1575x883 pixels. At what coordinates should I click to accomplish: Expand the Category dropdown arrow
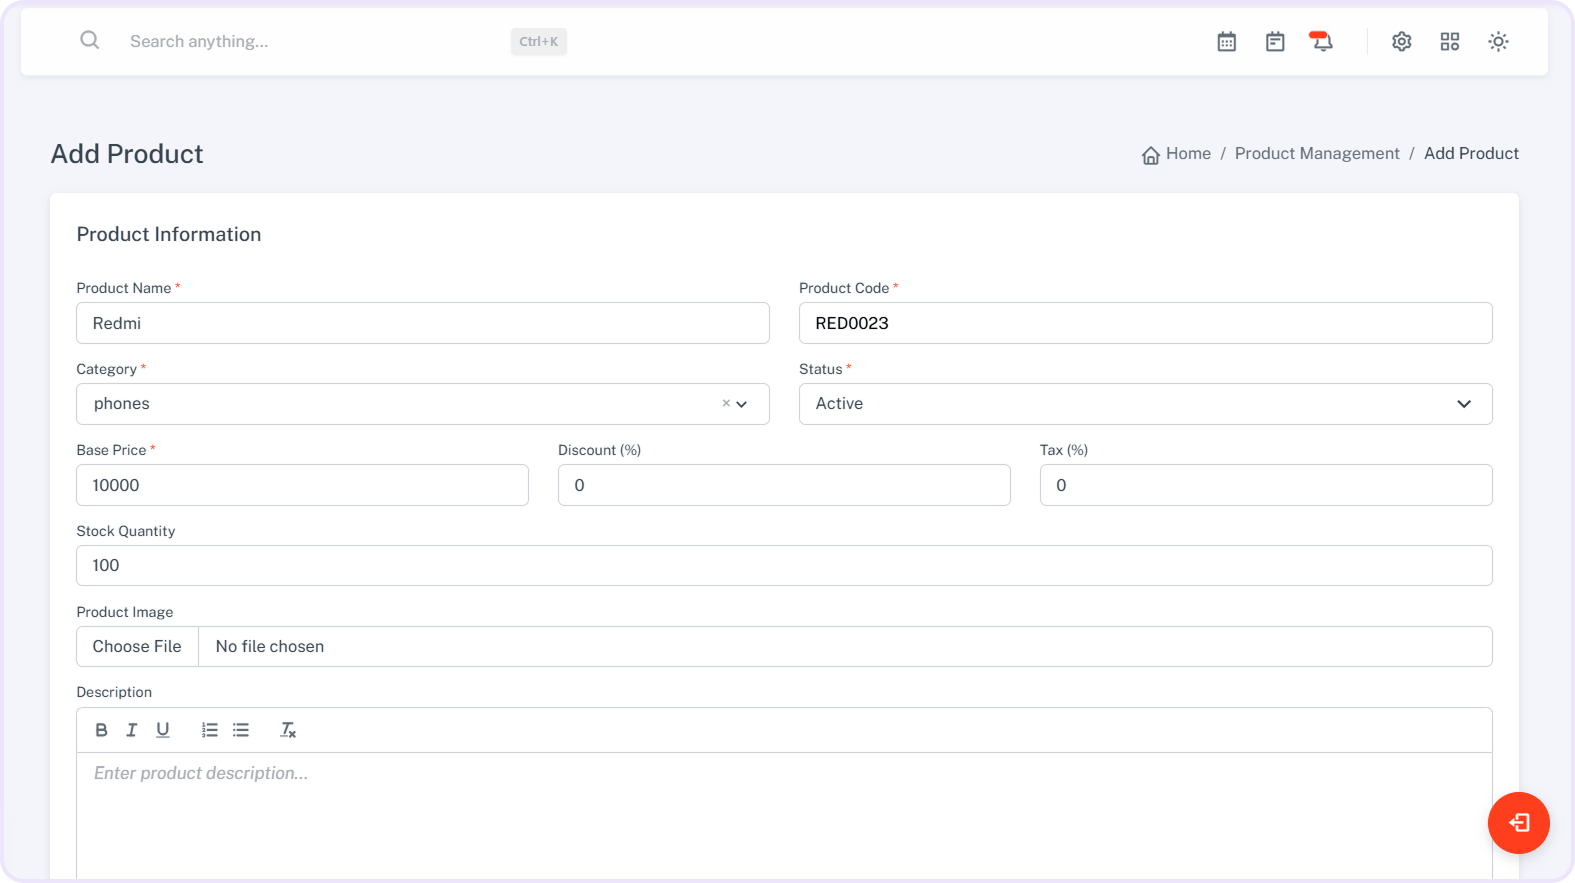pos(742,404)
